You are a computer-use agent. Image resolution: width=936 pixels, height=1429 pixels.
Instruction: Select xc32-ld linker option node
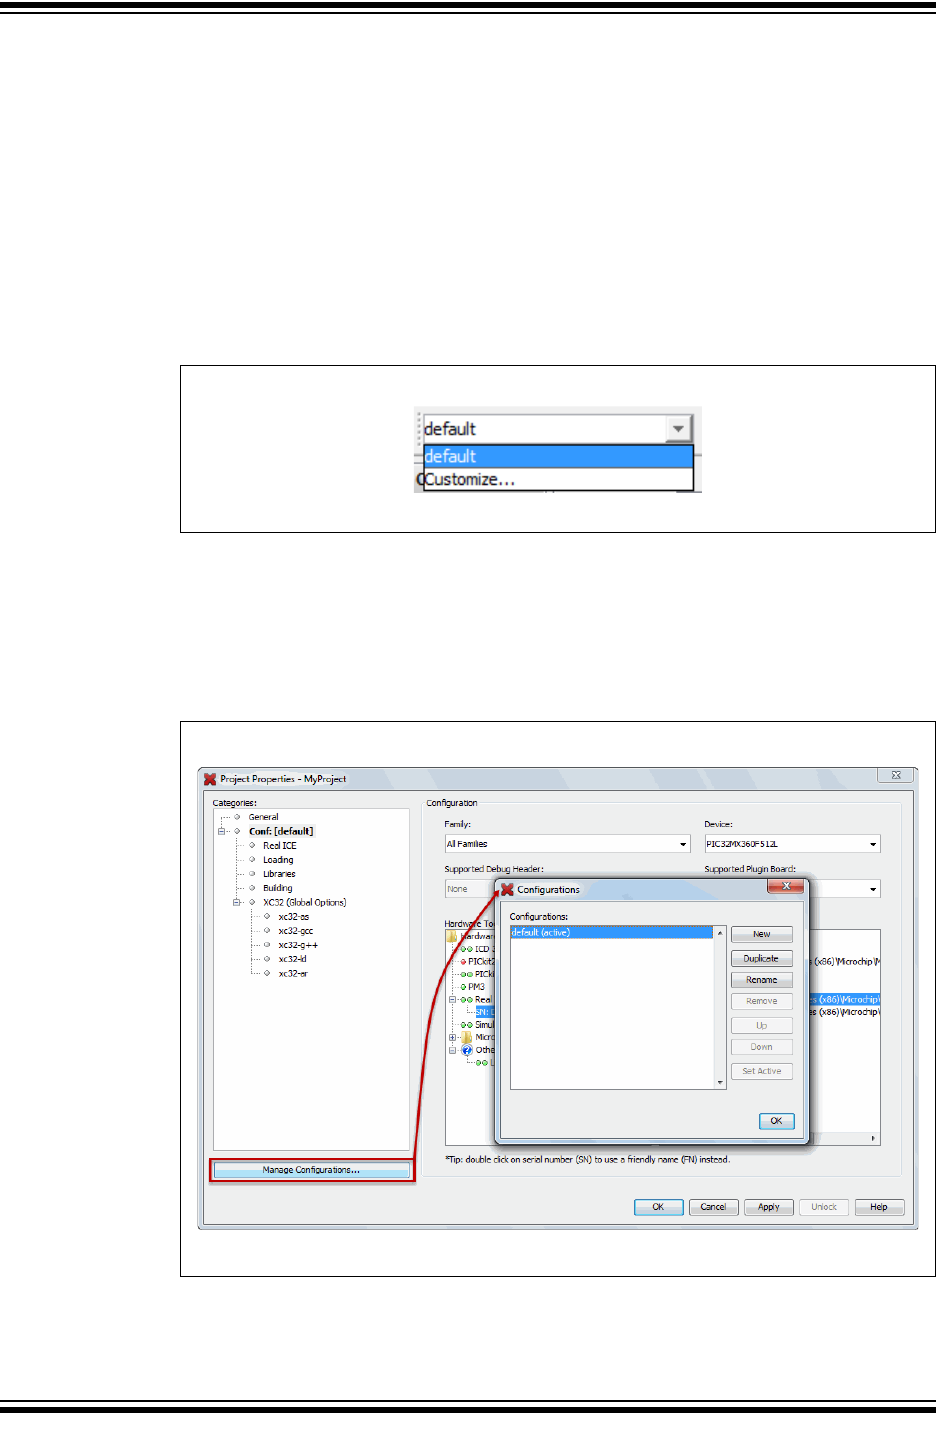(x=293, y=959)
